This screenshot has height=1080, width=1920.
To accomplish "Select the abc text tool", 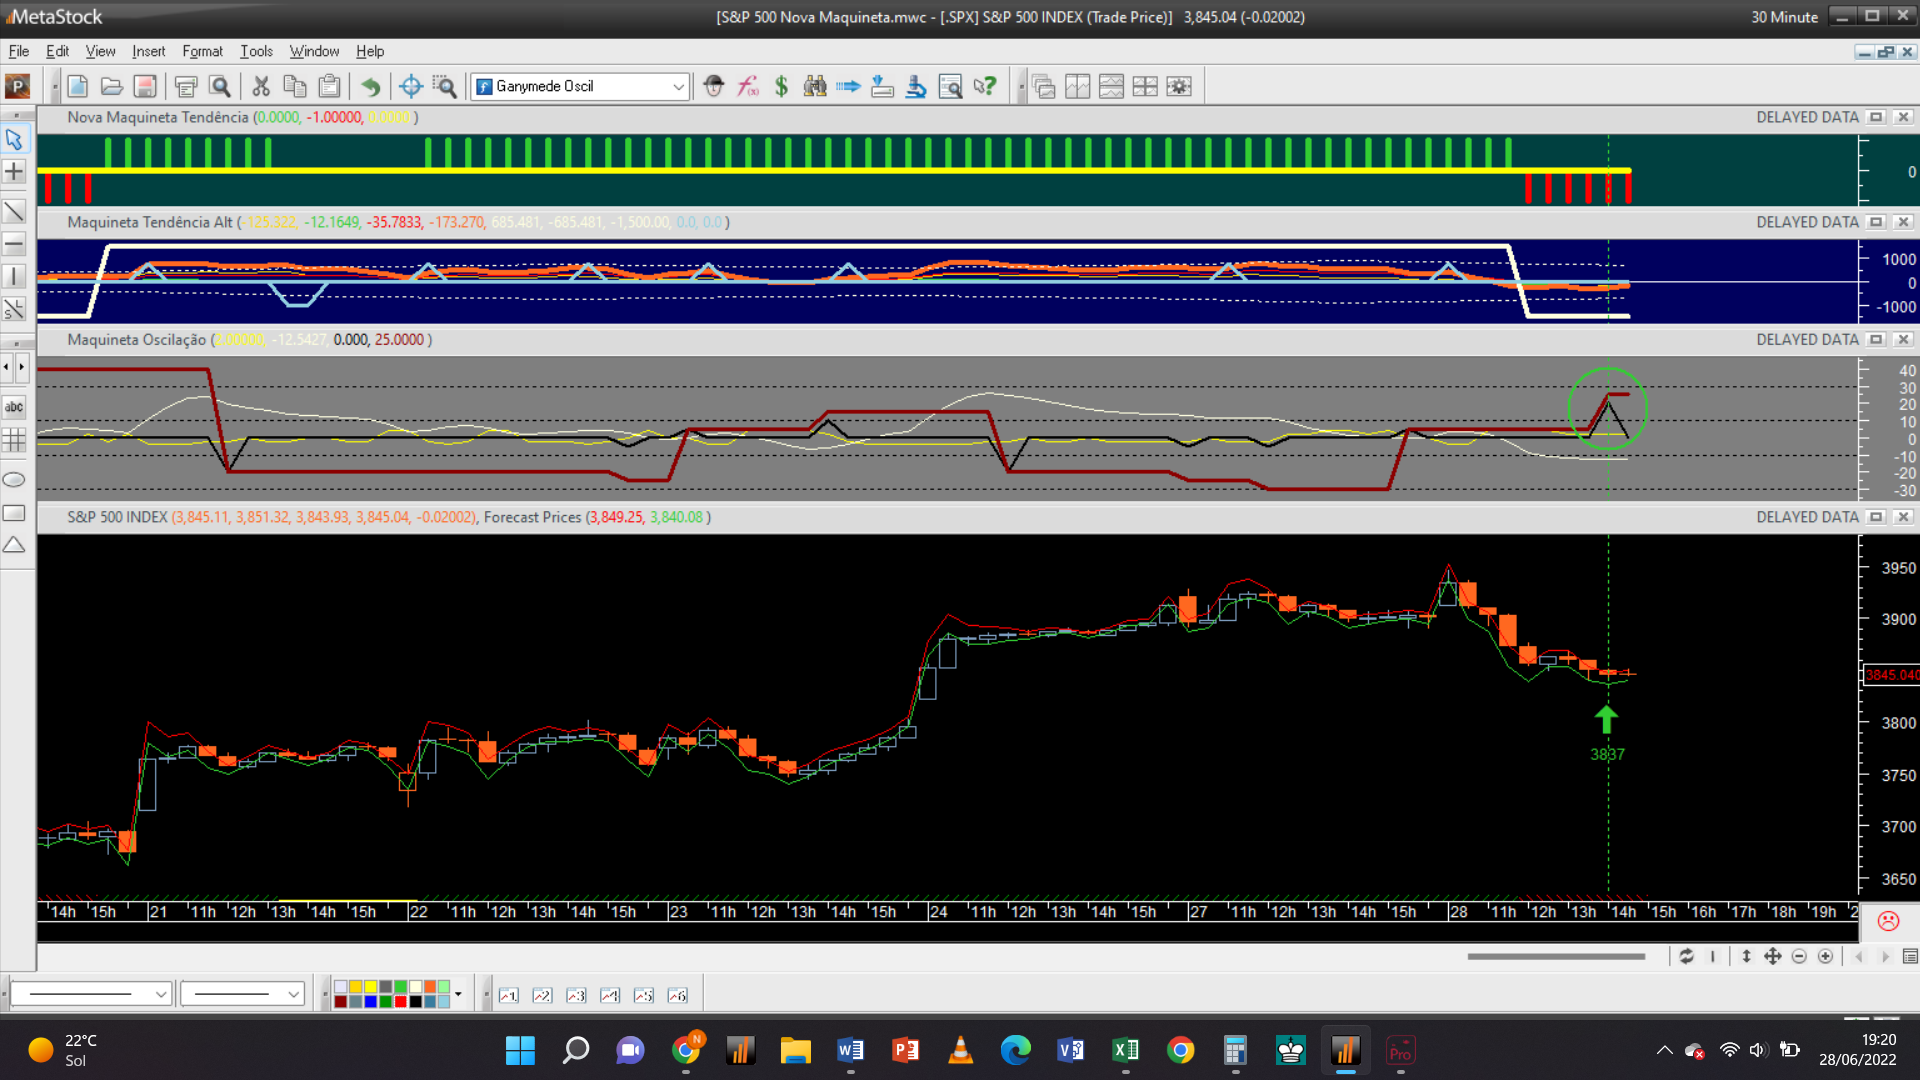I will point(14,407).
